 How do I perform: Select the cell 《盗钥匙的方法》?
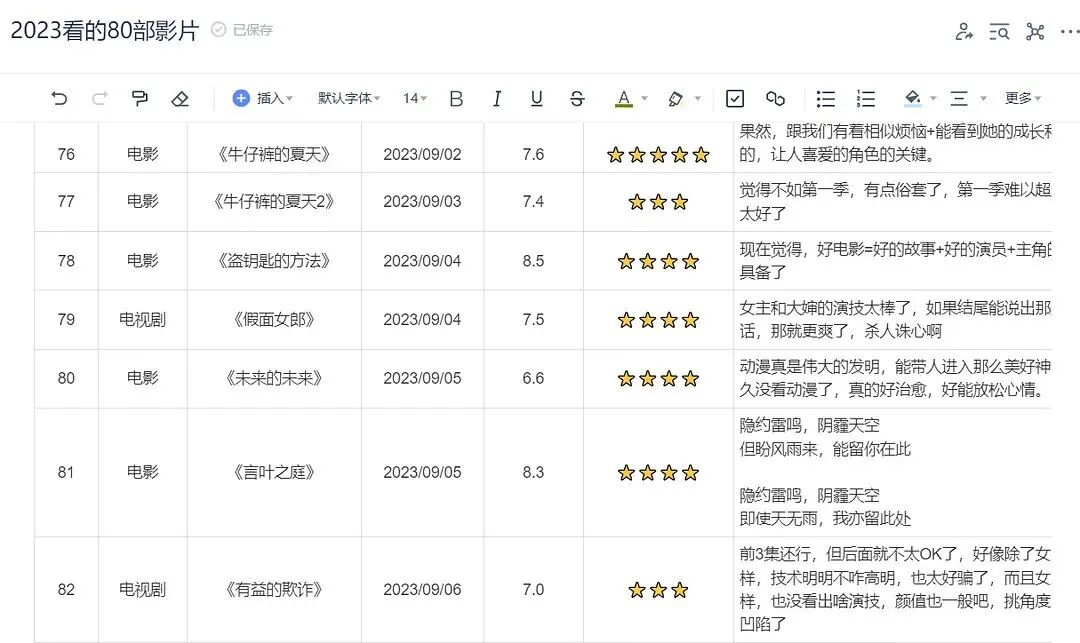click(274, 261)
